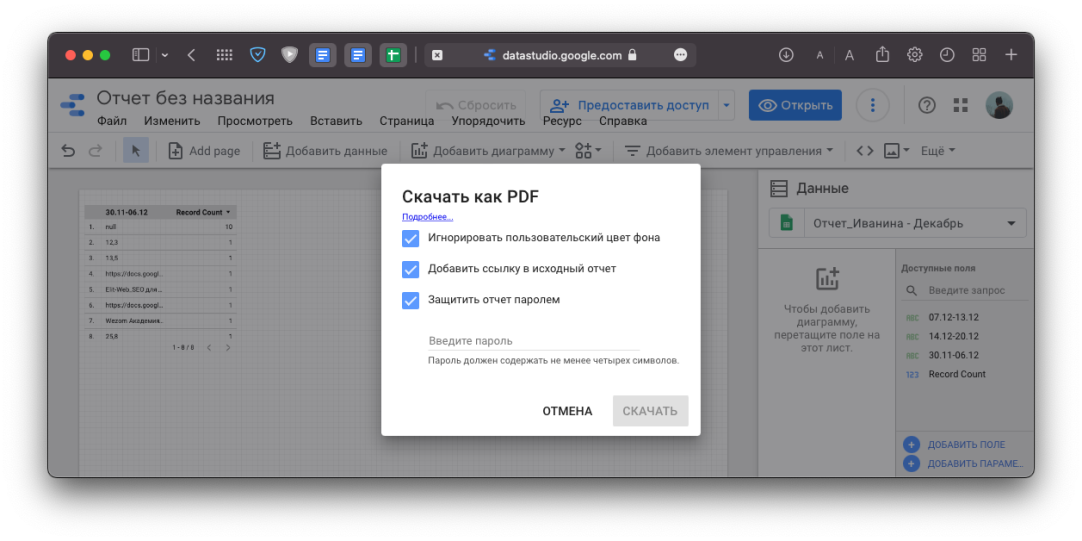Click Добавить данные in the toolbar

click(x=325, y=150)
